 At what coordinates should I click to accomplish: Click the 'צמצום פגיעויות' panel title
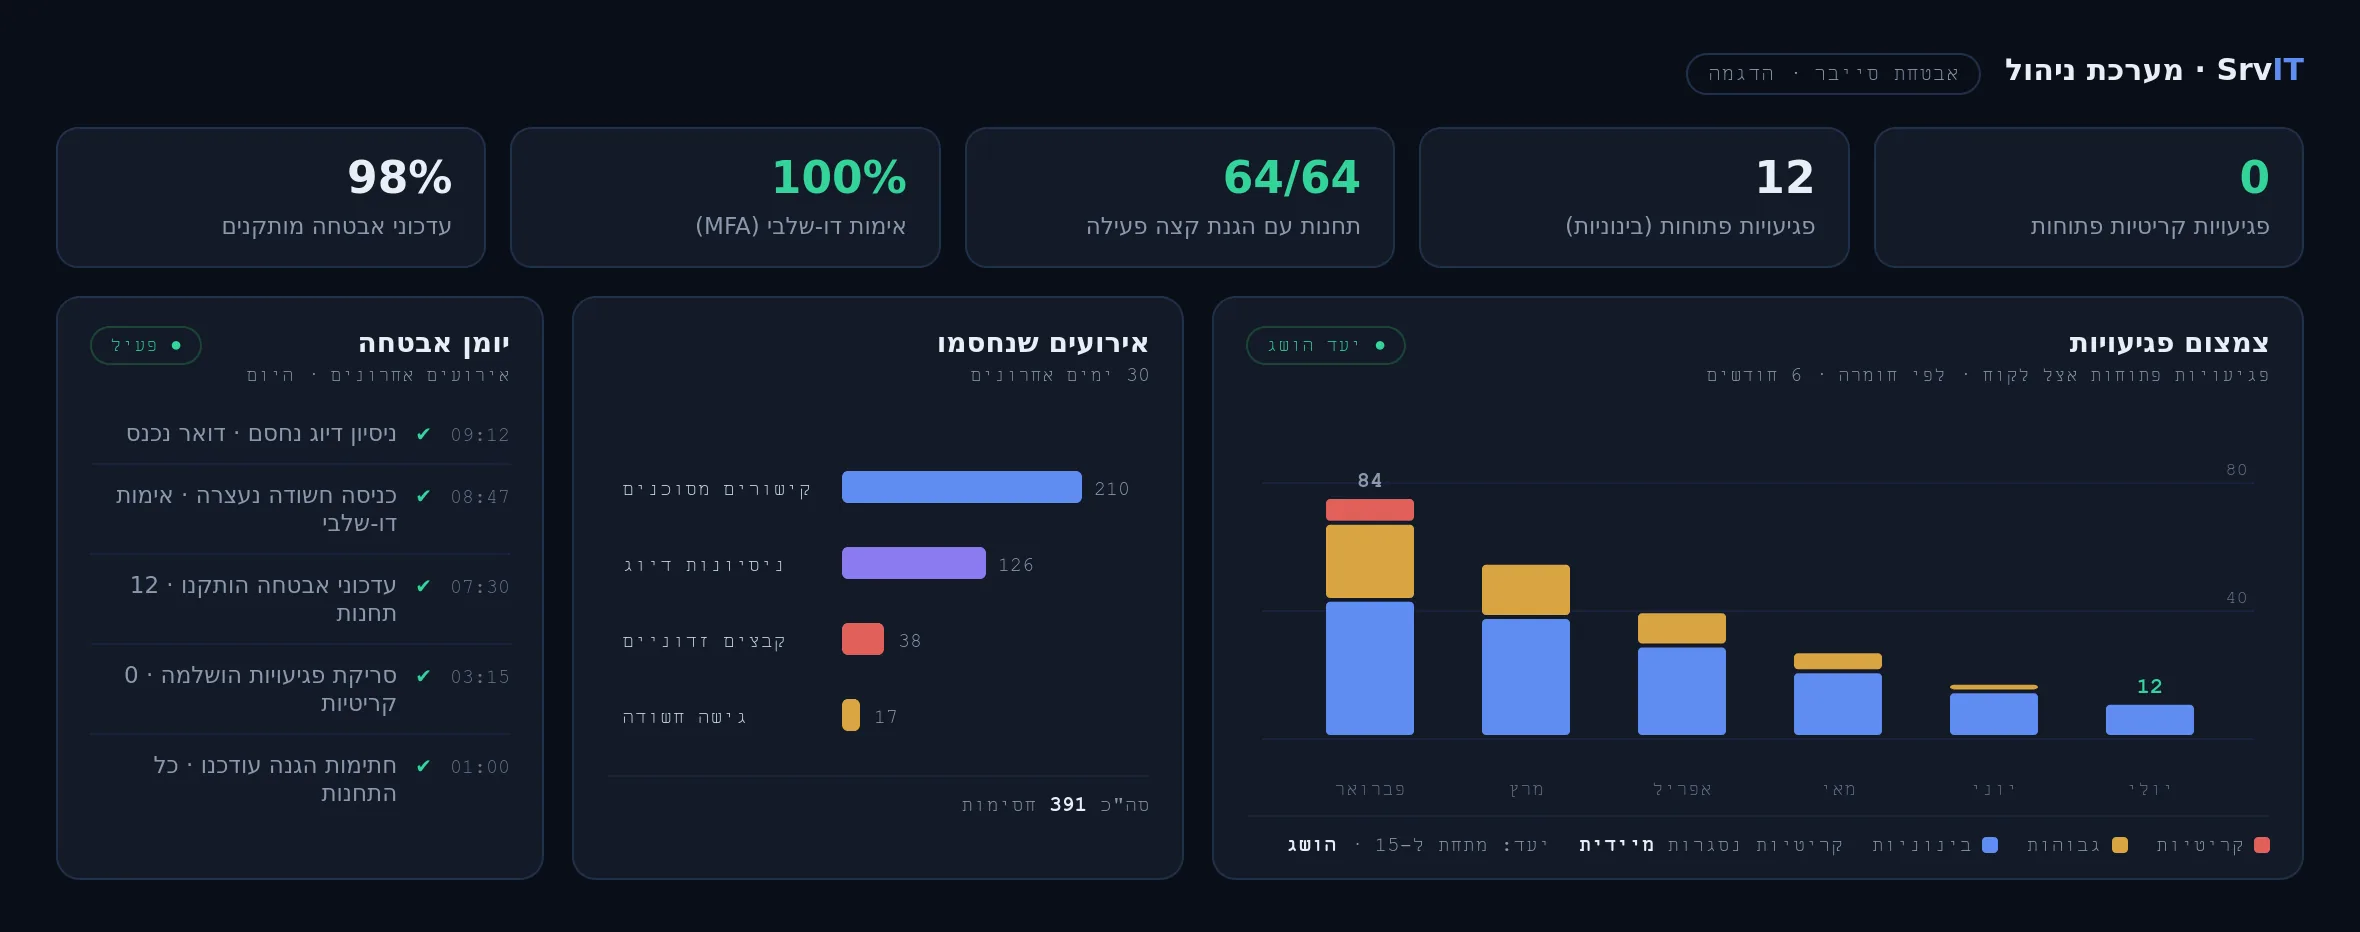(x=2169, y=343)
